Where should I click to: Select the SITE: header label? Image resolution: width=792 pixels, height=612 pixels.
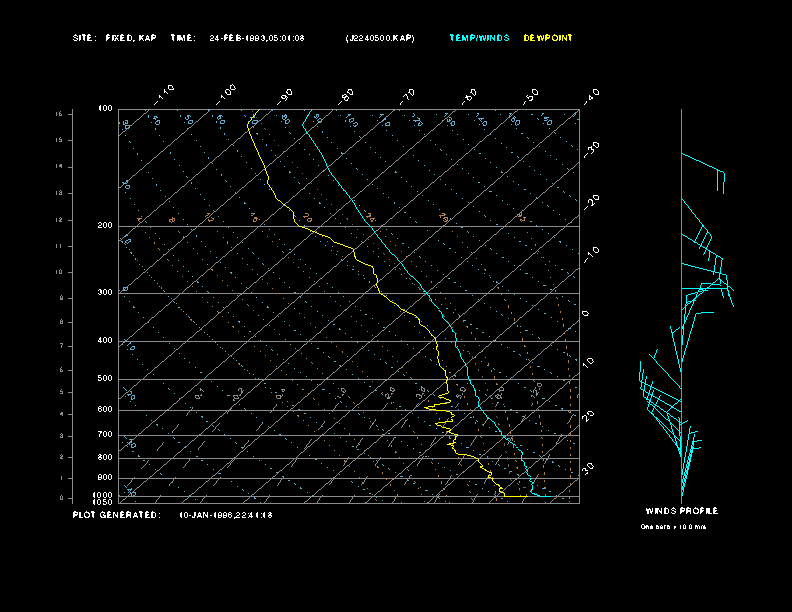[84, 38]
